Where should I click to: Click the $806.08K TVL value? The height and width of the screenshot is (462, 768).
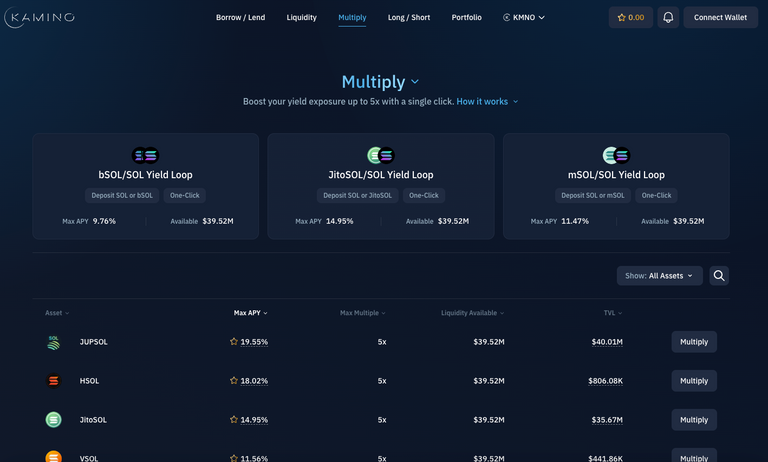605,381
